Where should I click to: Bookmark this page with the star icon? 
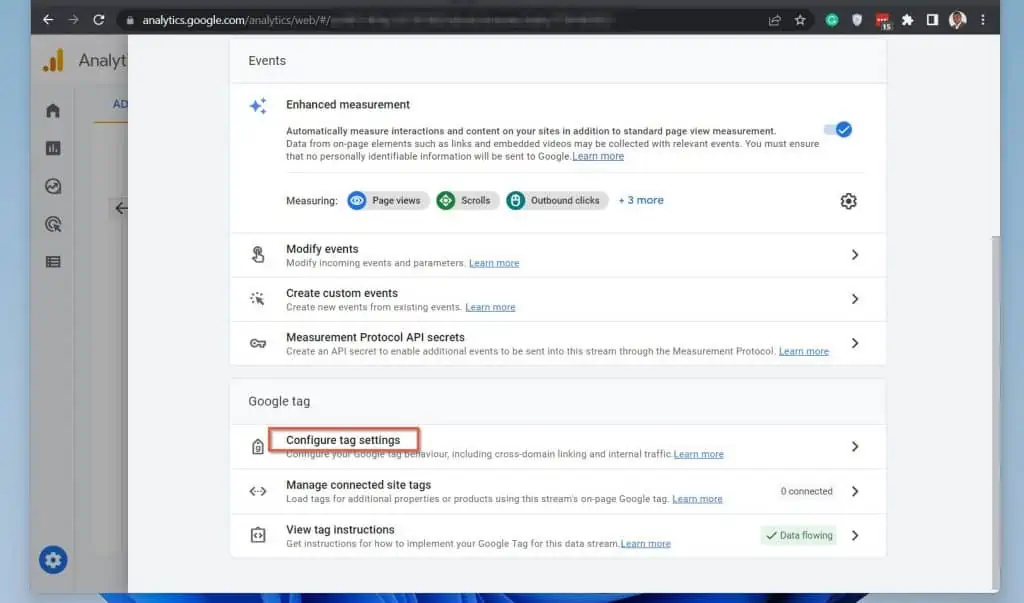point(800,20)
